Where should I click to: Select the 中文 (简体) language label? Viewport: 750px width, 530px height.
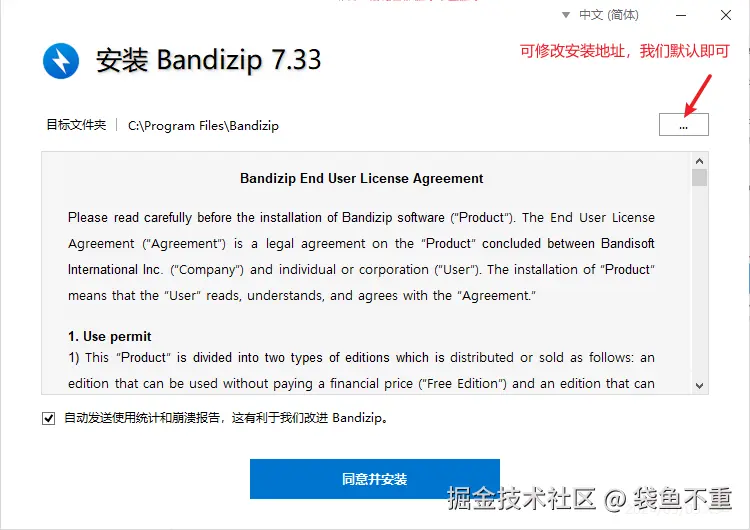pos(609,15)
